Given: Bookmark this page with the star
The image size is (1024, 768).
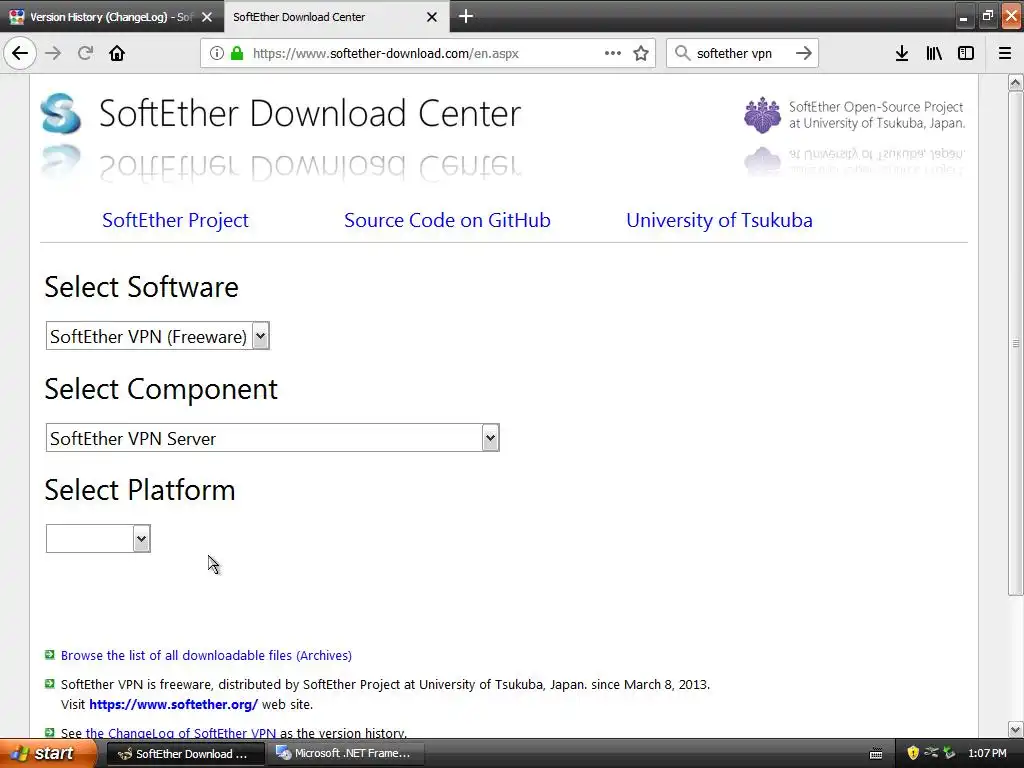Looking at the screenshot, I should (x=641, y=53).
